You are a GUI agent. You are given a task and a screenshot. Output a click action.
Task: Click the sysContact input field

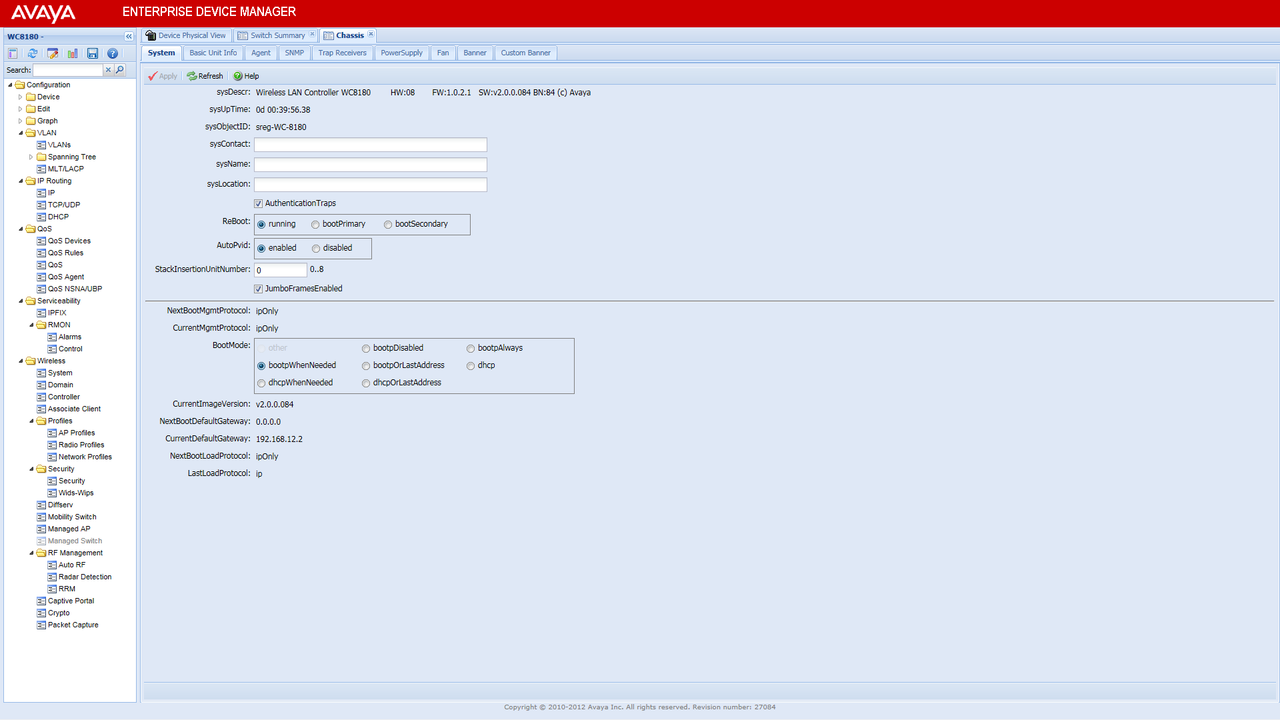tap(370, 145)
